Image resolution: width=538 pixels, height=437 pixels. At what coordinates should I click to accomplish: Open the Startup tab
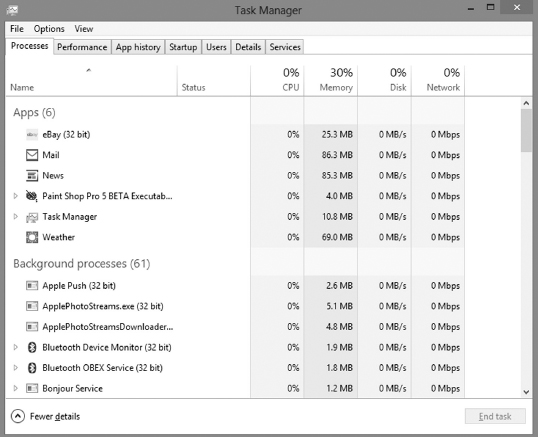pyautogui.click(x=183, y=47)
